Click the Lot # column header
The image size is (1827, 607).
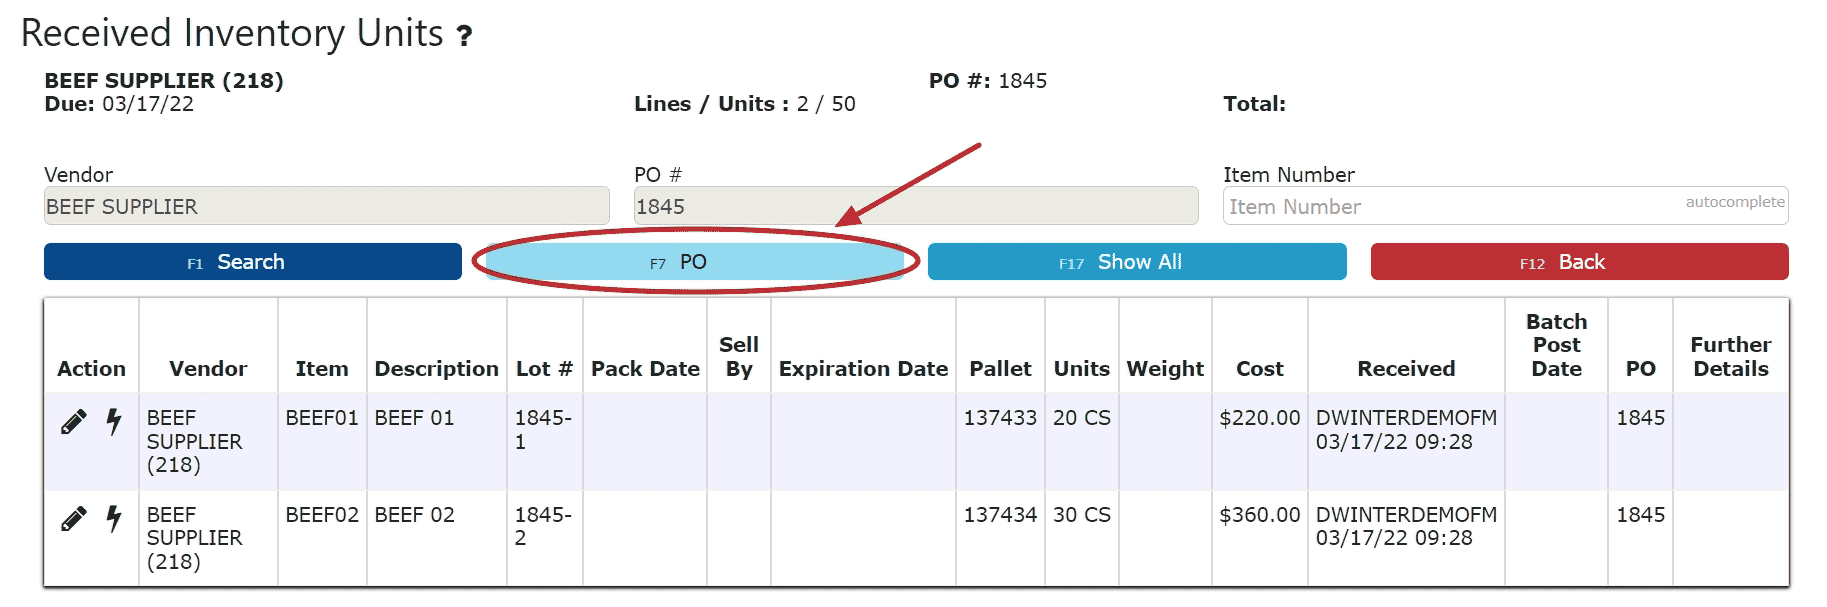pos(544,369)
